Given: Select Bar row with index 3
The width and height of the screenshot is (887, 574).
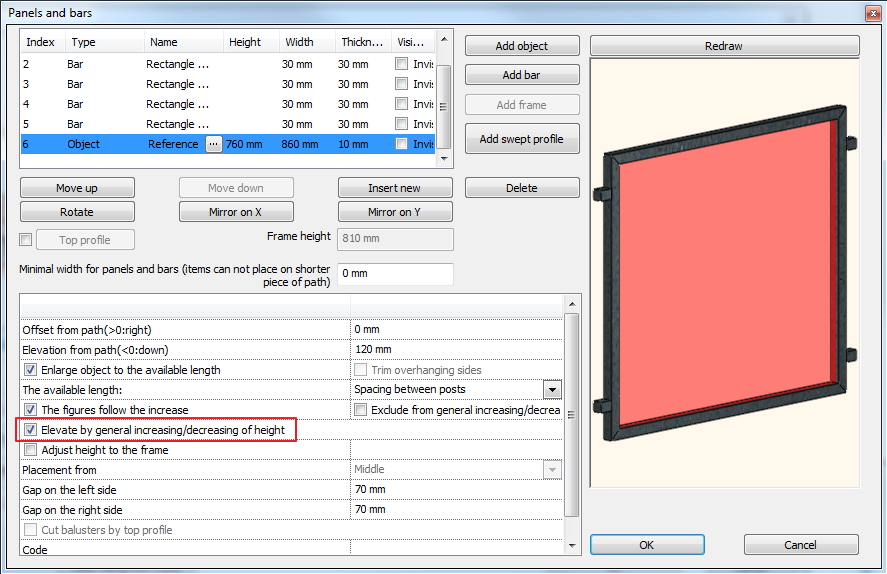Looking at the screenshot, I should point(228,84).
